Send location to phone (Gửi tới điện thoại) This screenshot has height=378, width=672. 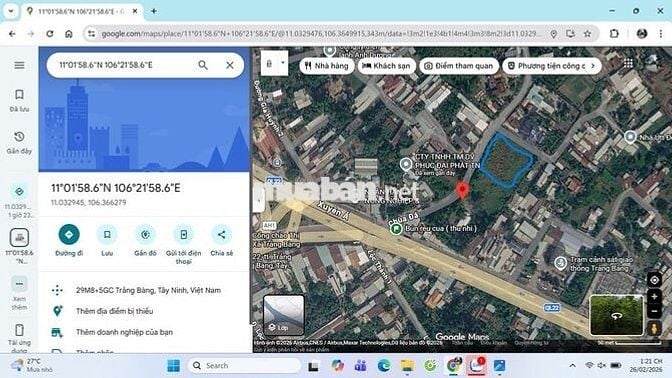(x=183, y=244)
